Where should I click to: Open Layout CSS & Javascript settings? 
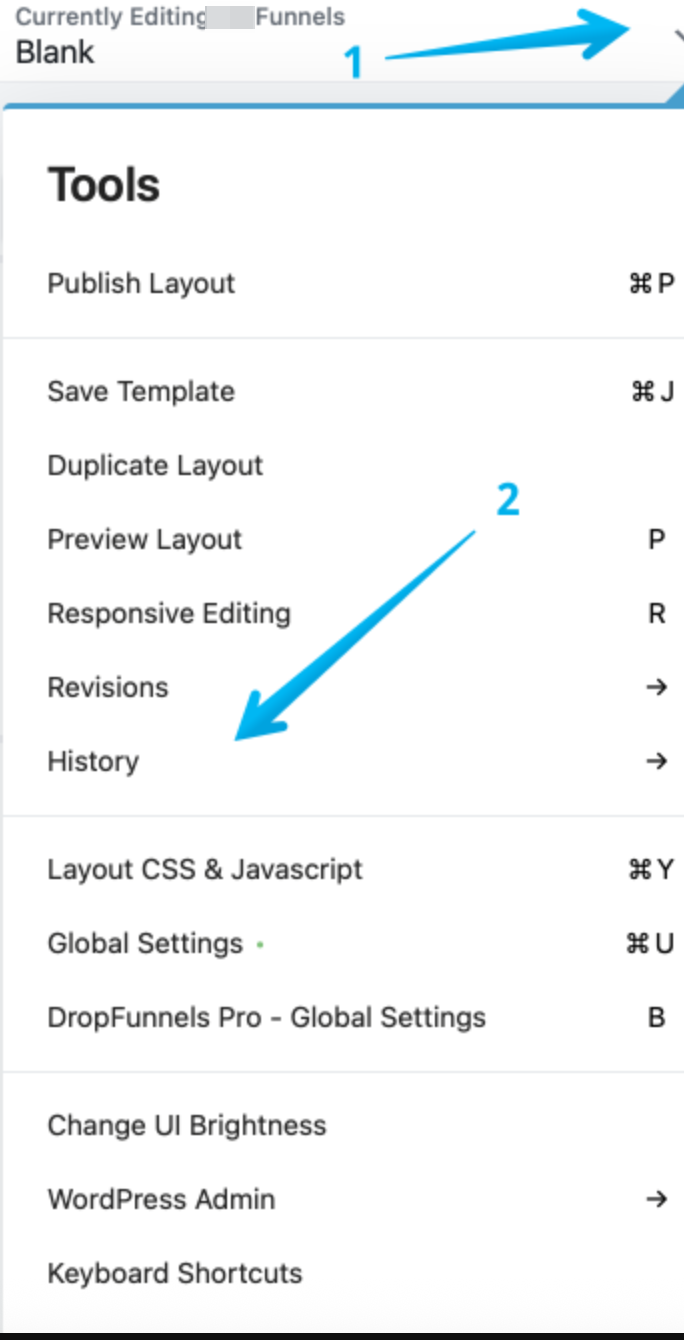(x=205, y=870)
